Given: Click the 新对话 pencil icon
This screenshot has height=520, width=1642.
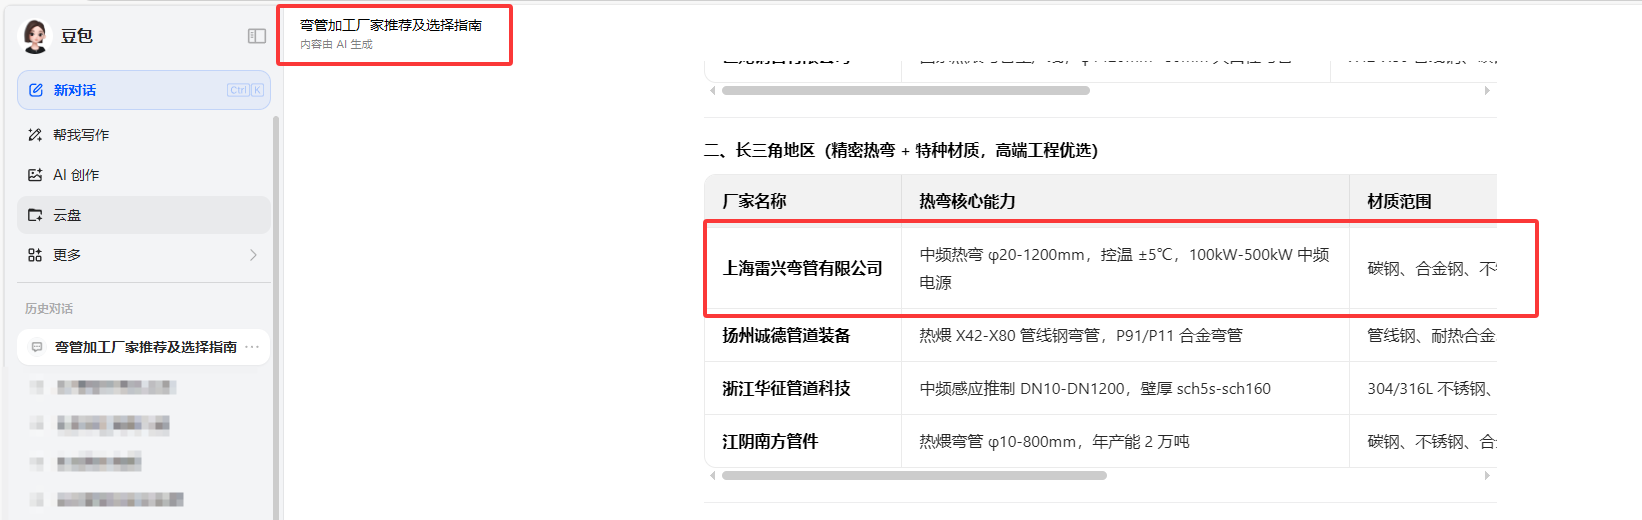Looking at the screenshot, I should click(36, 90).
